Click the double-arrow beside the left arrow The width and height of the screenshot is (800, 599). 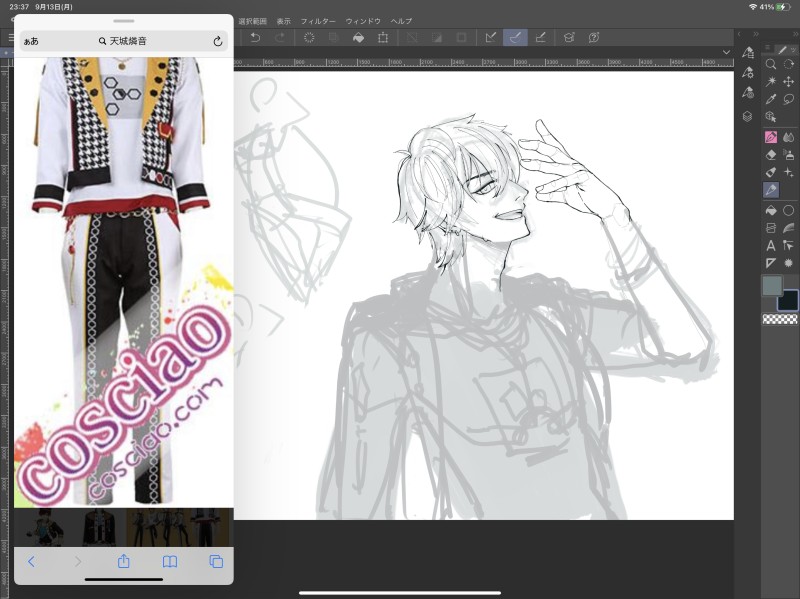coord(756,34)
